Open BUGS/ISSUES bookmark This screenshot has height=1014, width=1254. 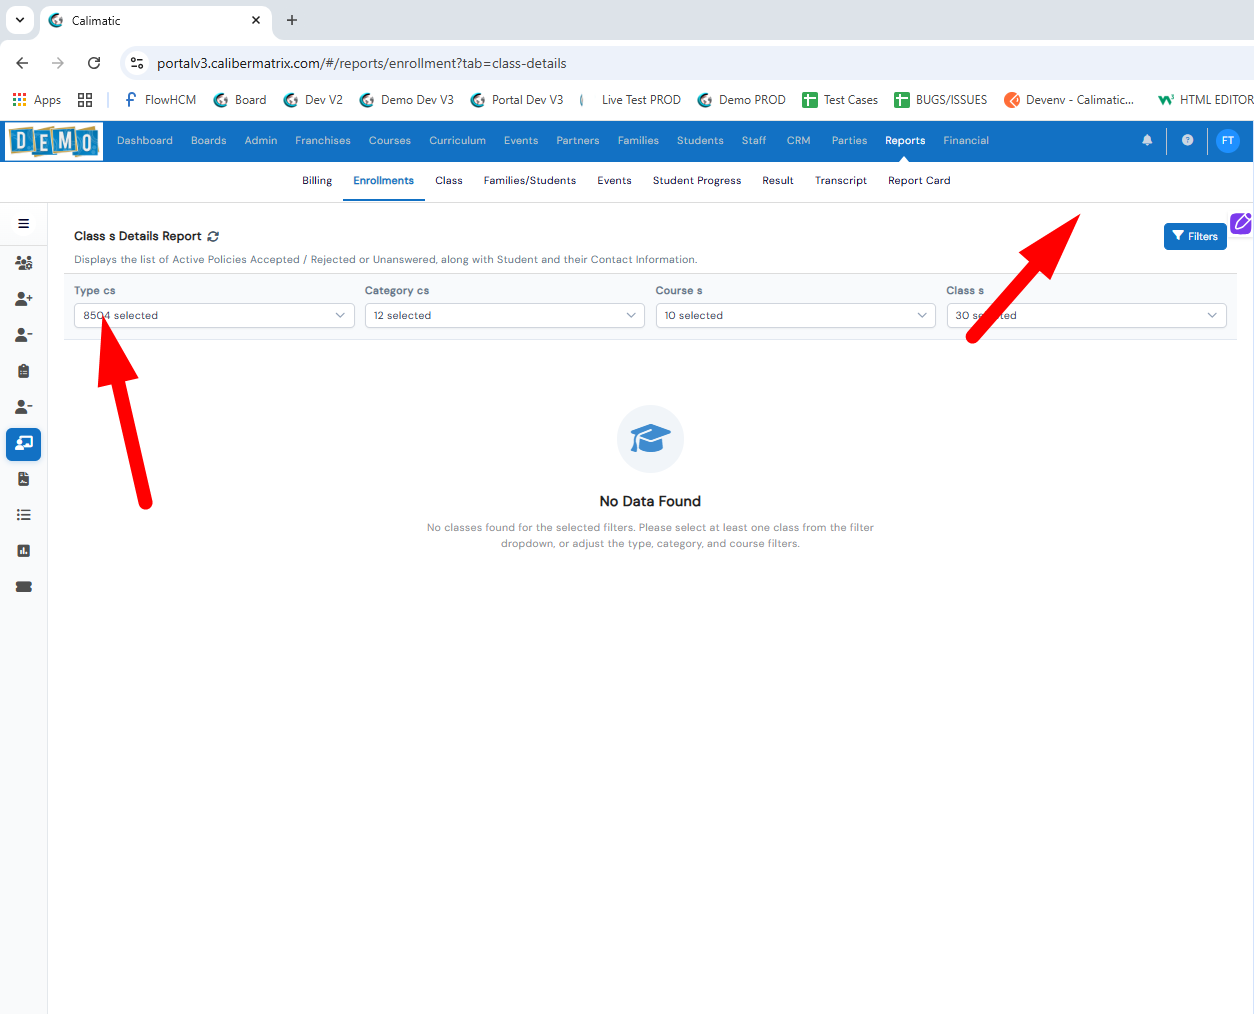pos(940,100)
